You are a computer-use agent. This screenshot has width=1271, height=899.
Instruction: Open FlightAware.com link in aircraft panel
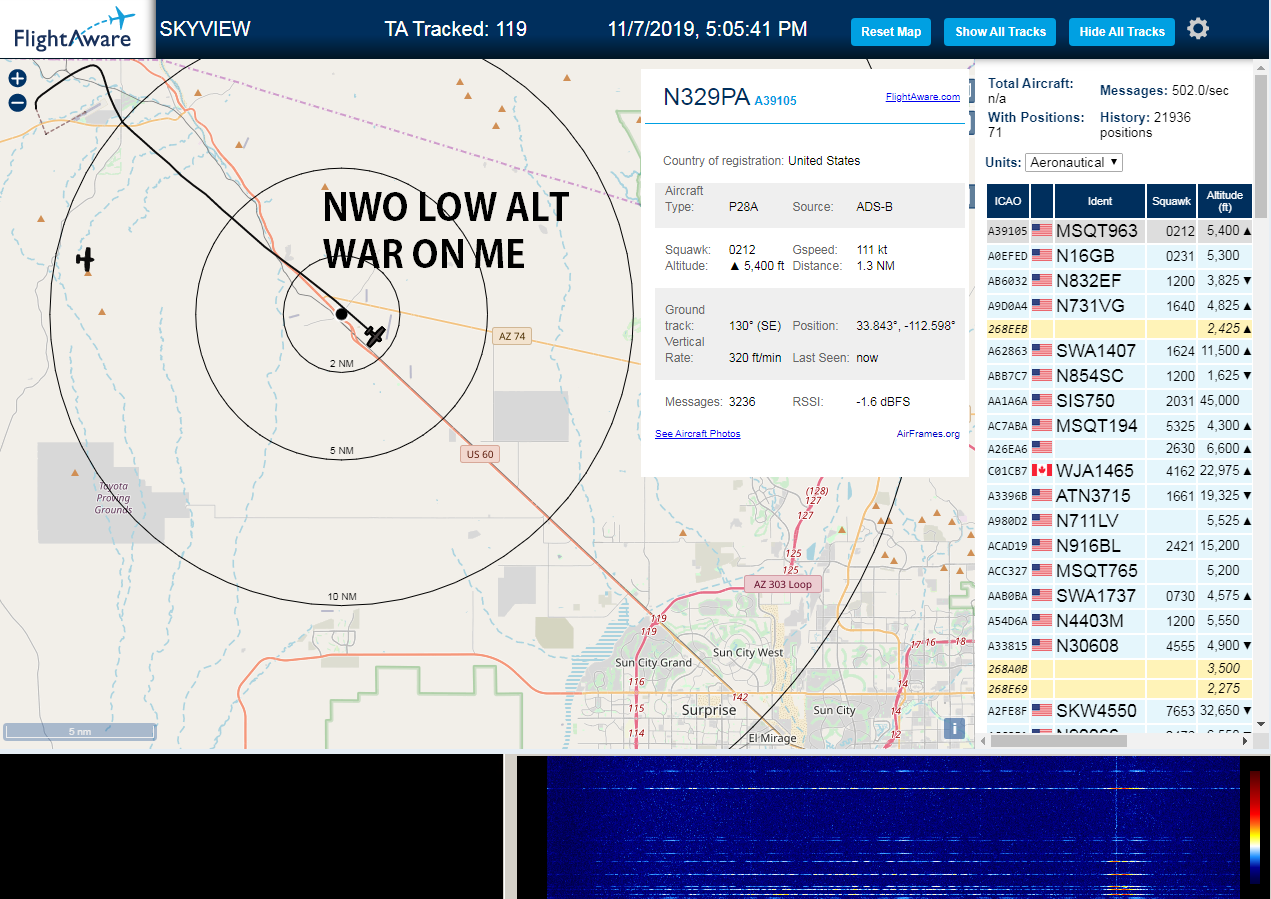click(x=922, y=97)
